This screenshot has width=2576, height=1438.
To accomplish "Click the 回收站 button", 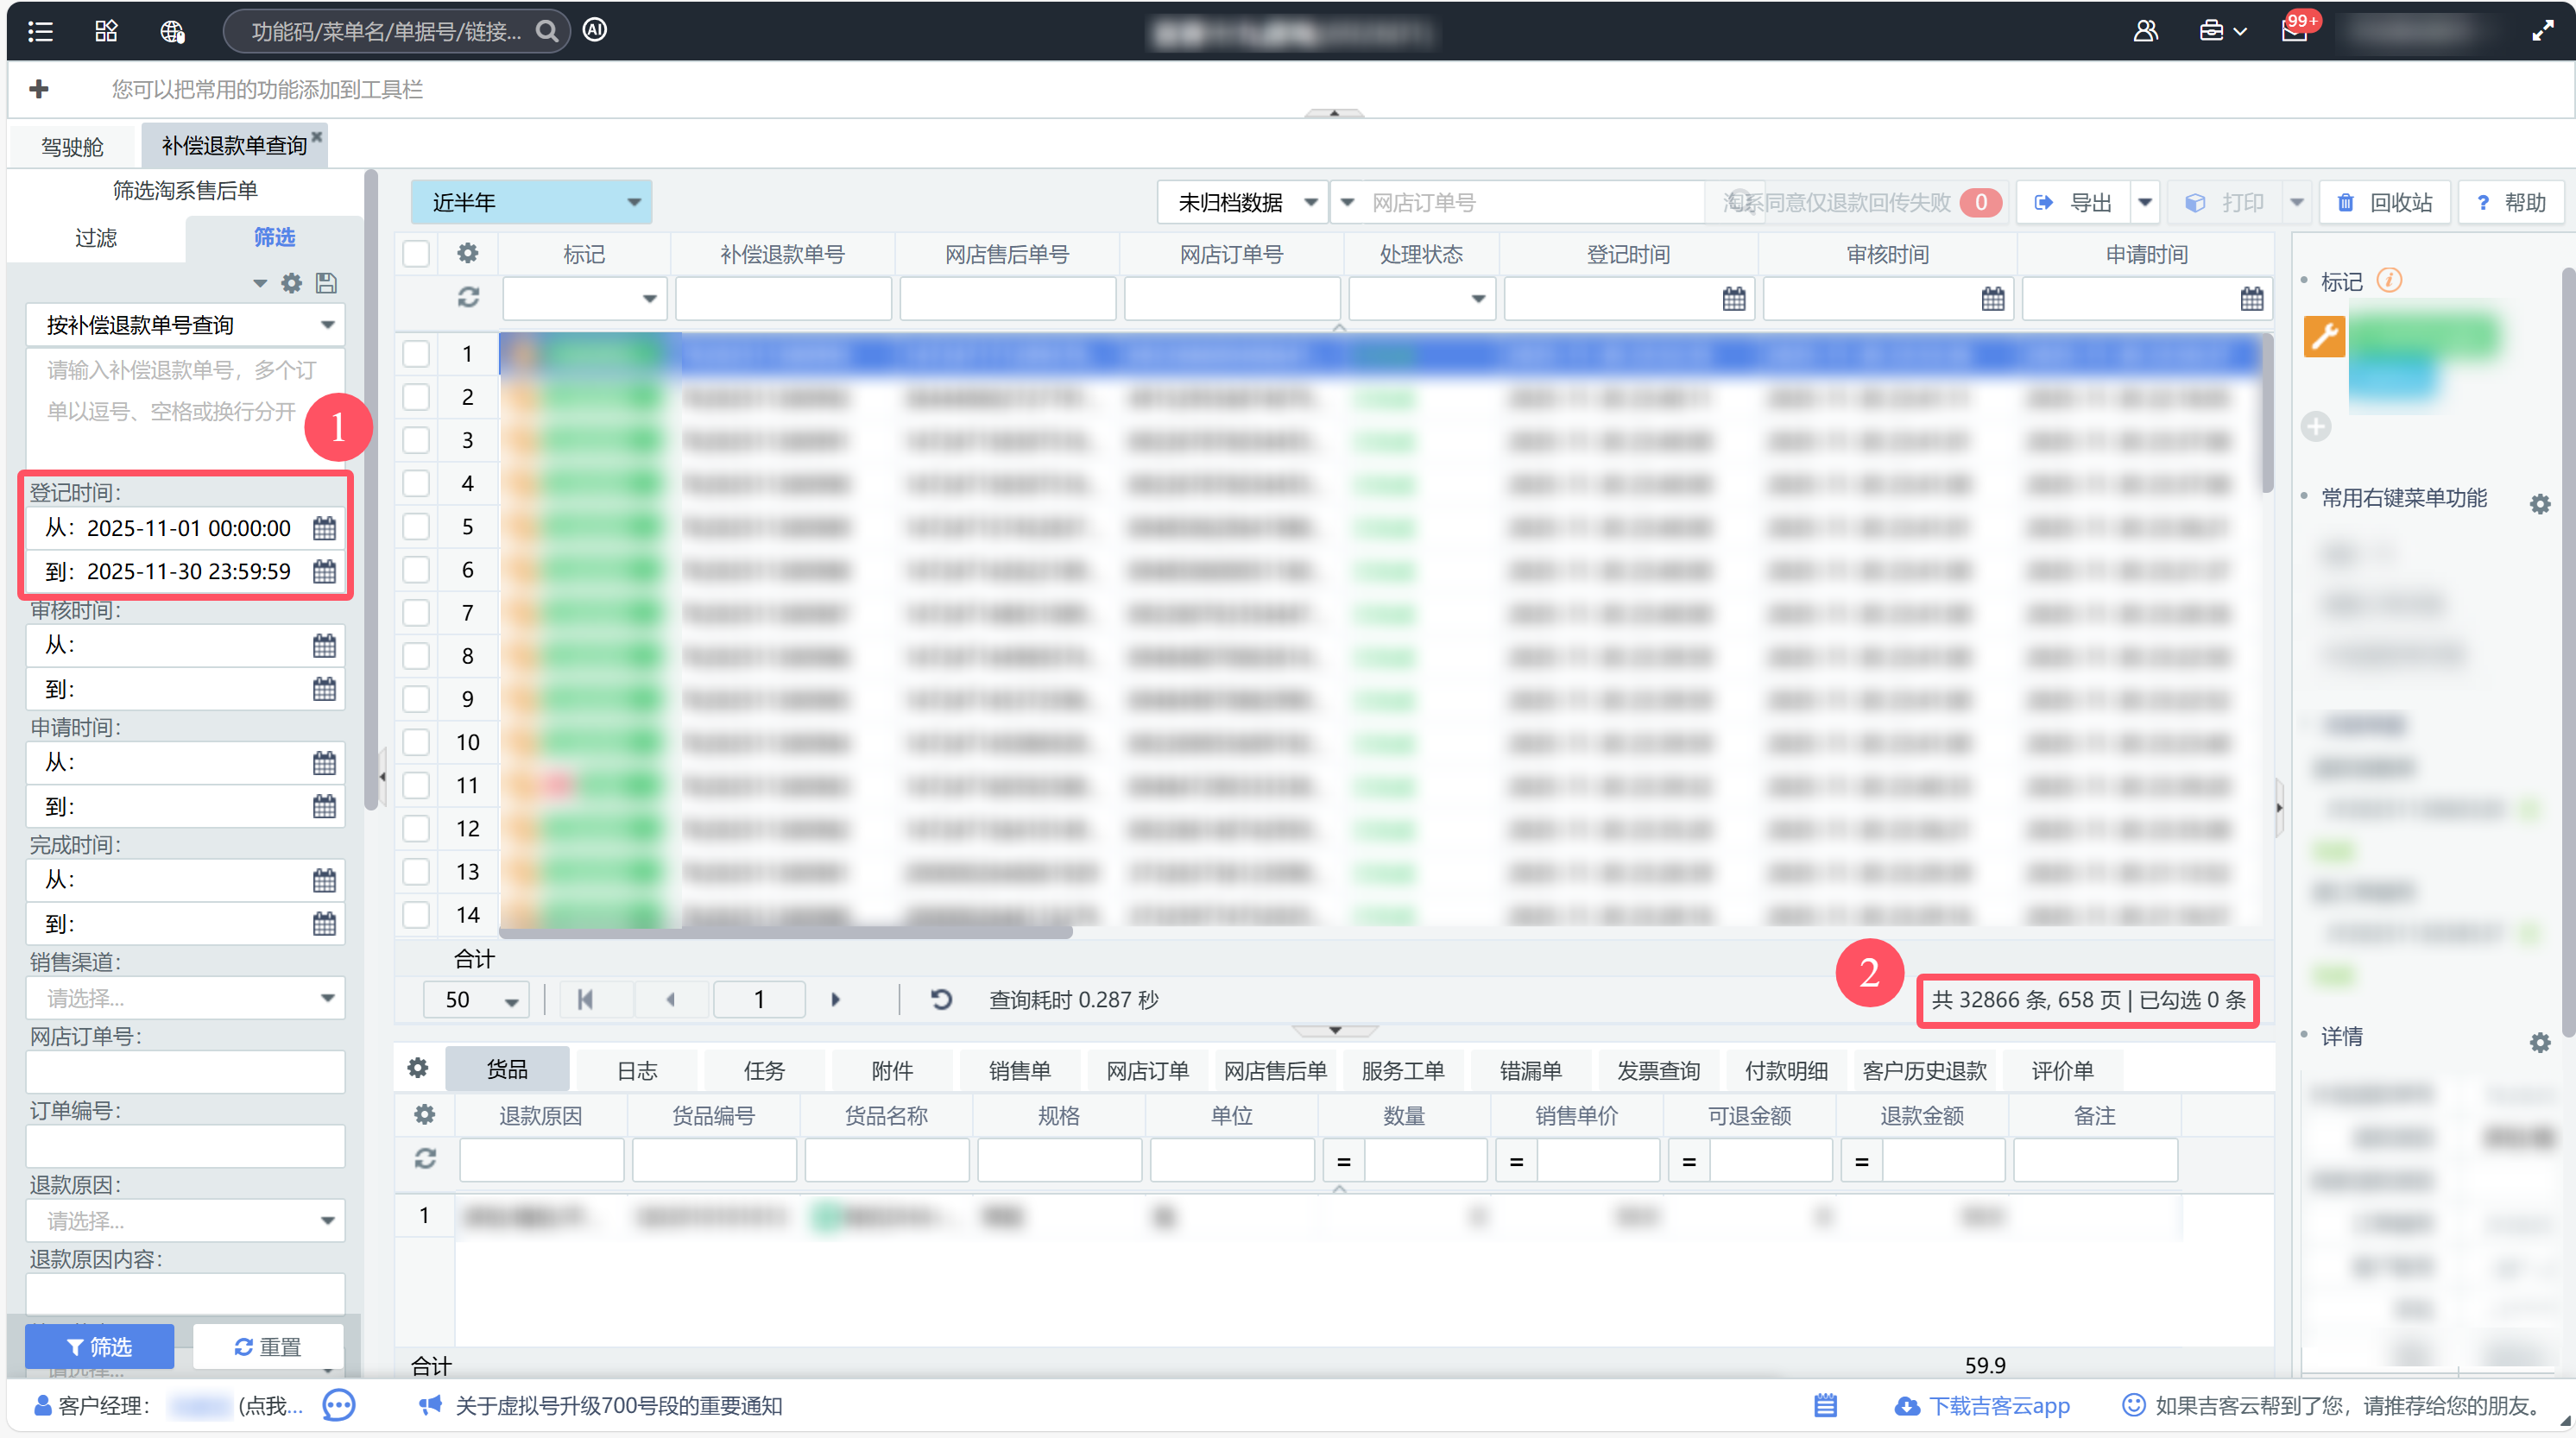I will click(2385, 202).
